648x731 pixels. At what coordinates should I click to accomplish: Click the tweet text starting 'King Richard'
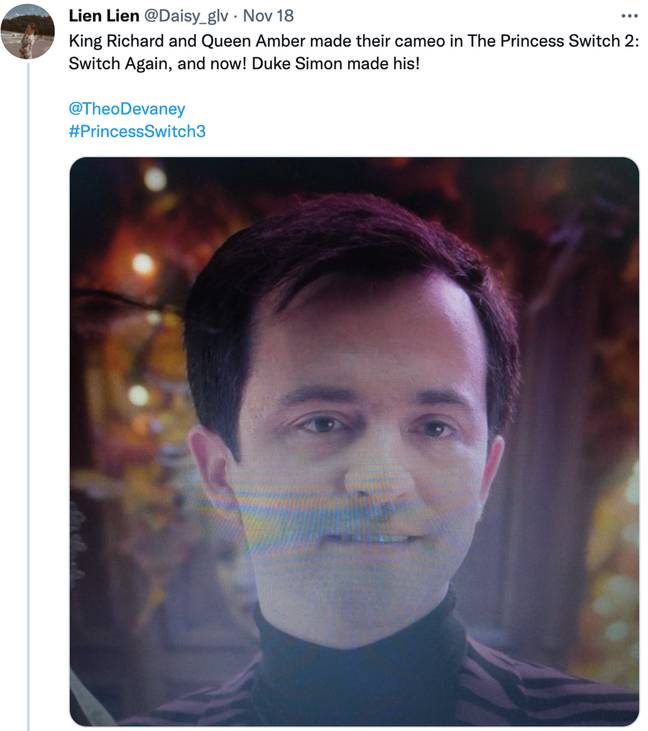(x=354, y=52)
